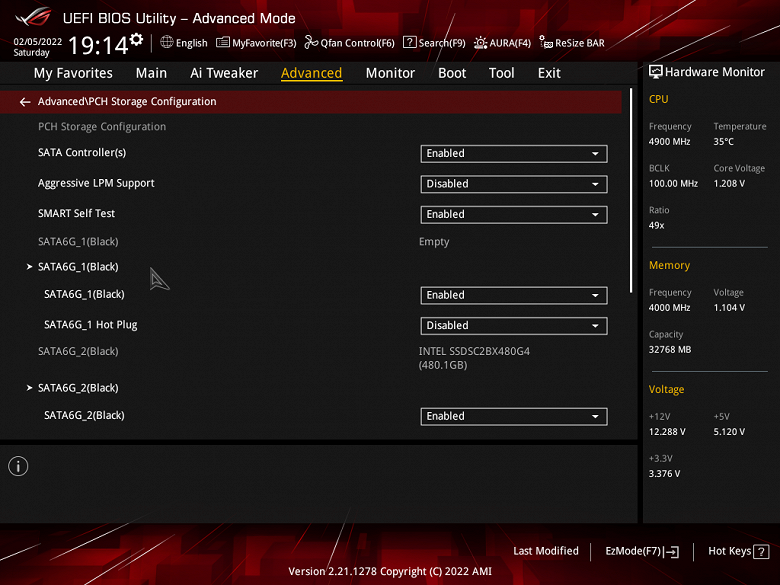Open the Tool tab

[x=501, y=73]
